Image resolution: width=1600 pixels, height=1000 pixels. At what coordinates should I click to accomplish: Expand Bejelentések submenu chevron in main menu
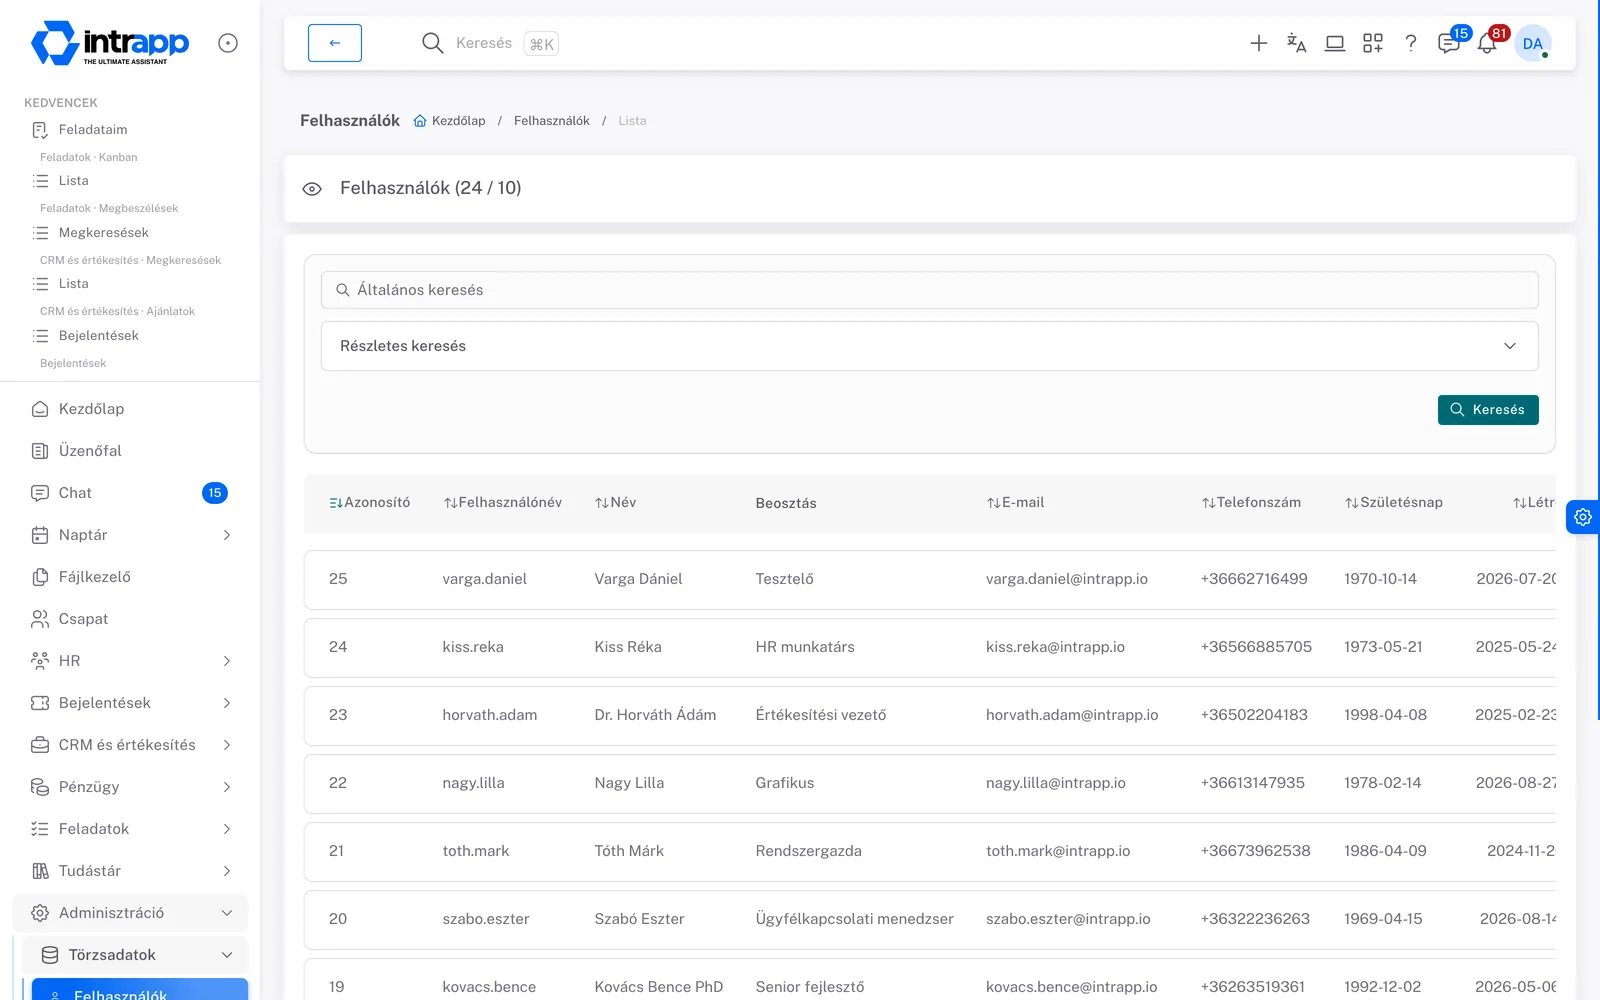point(227,703)
